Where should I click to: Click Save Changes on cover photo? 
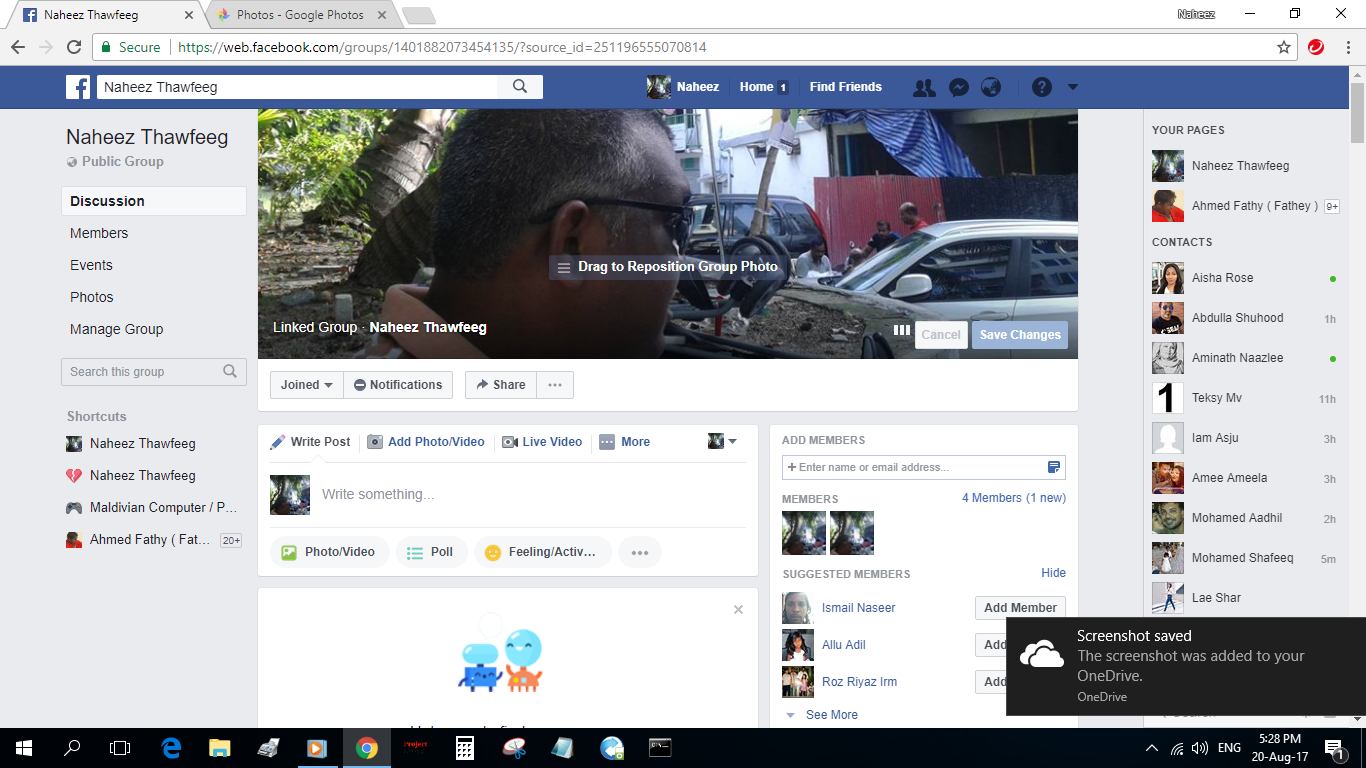1020,335
